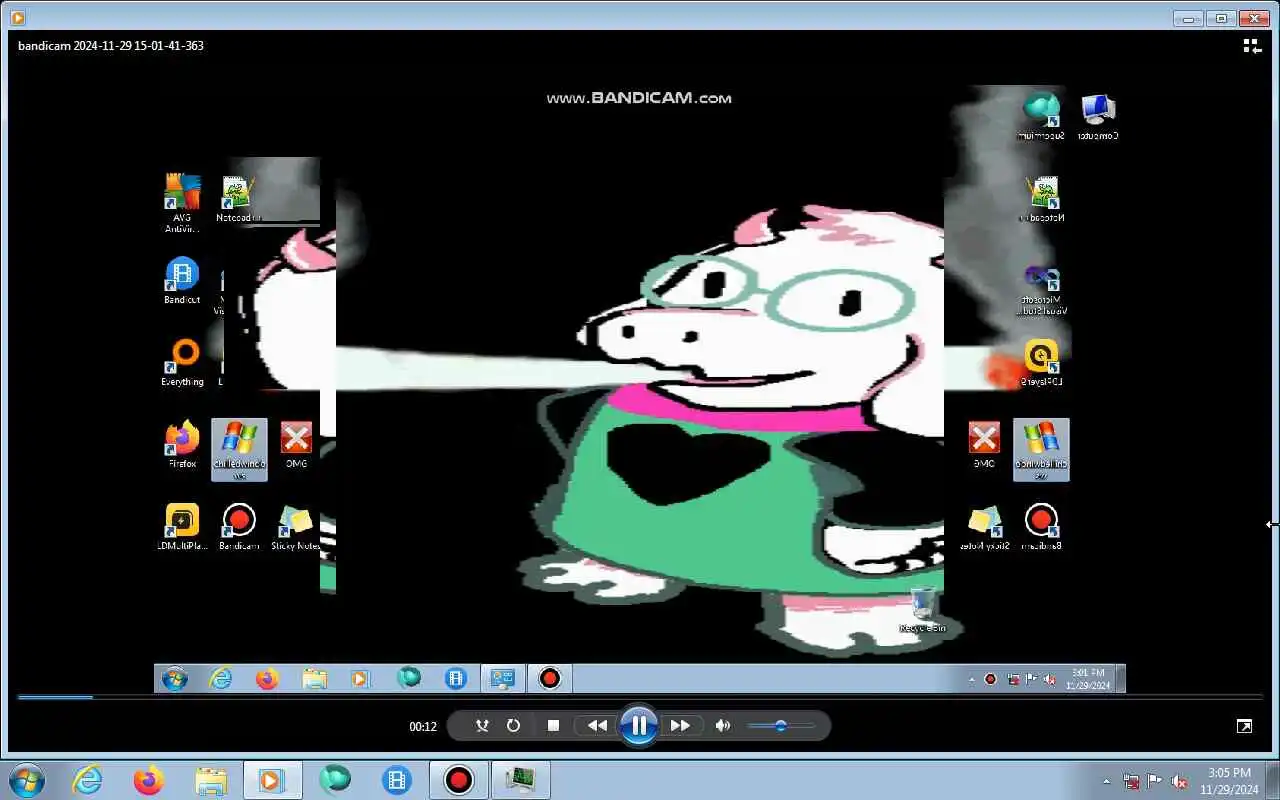Show hidden tray icons arrow
The height and width of the screenshot is (800, 1280).
[1106, 781]
